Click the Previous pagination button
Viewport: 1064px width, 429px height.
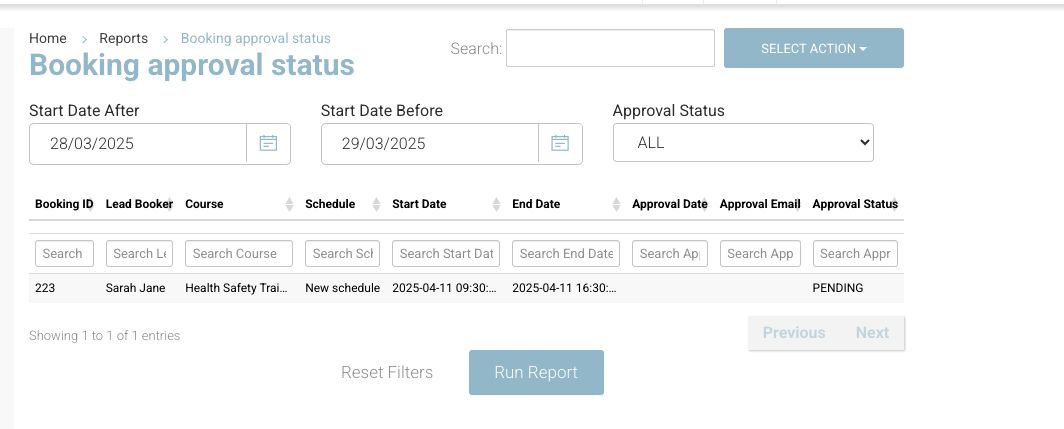[x=794, y=333]
